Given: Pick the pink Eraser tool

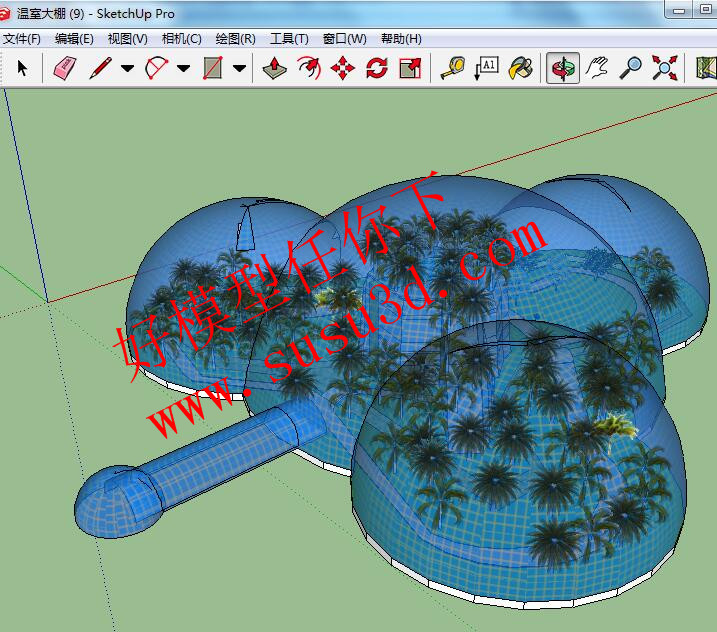Looking at the screenshot, I should 65,68.
